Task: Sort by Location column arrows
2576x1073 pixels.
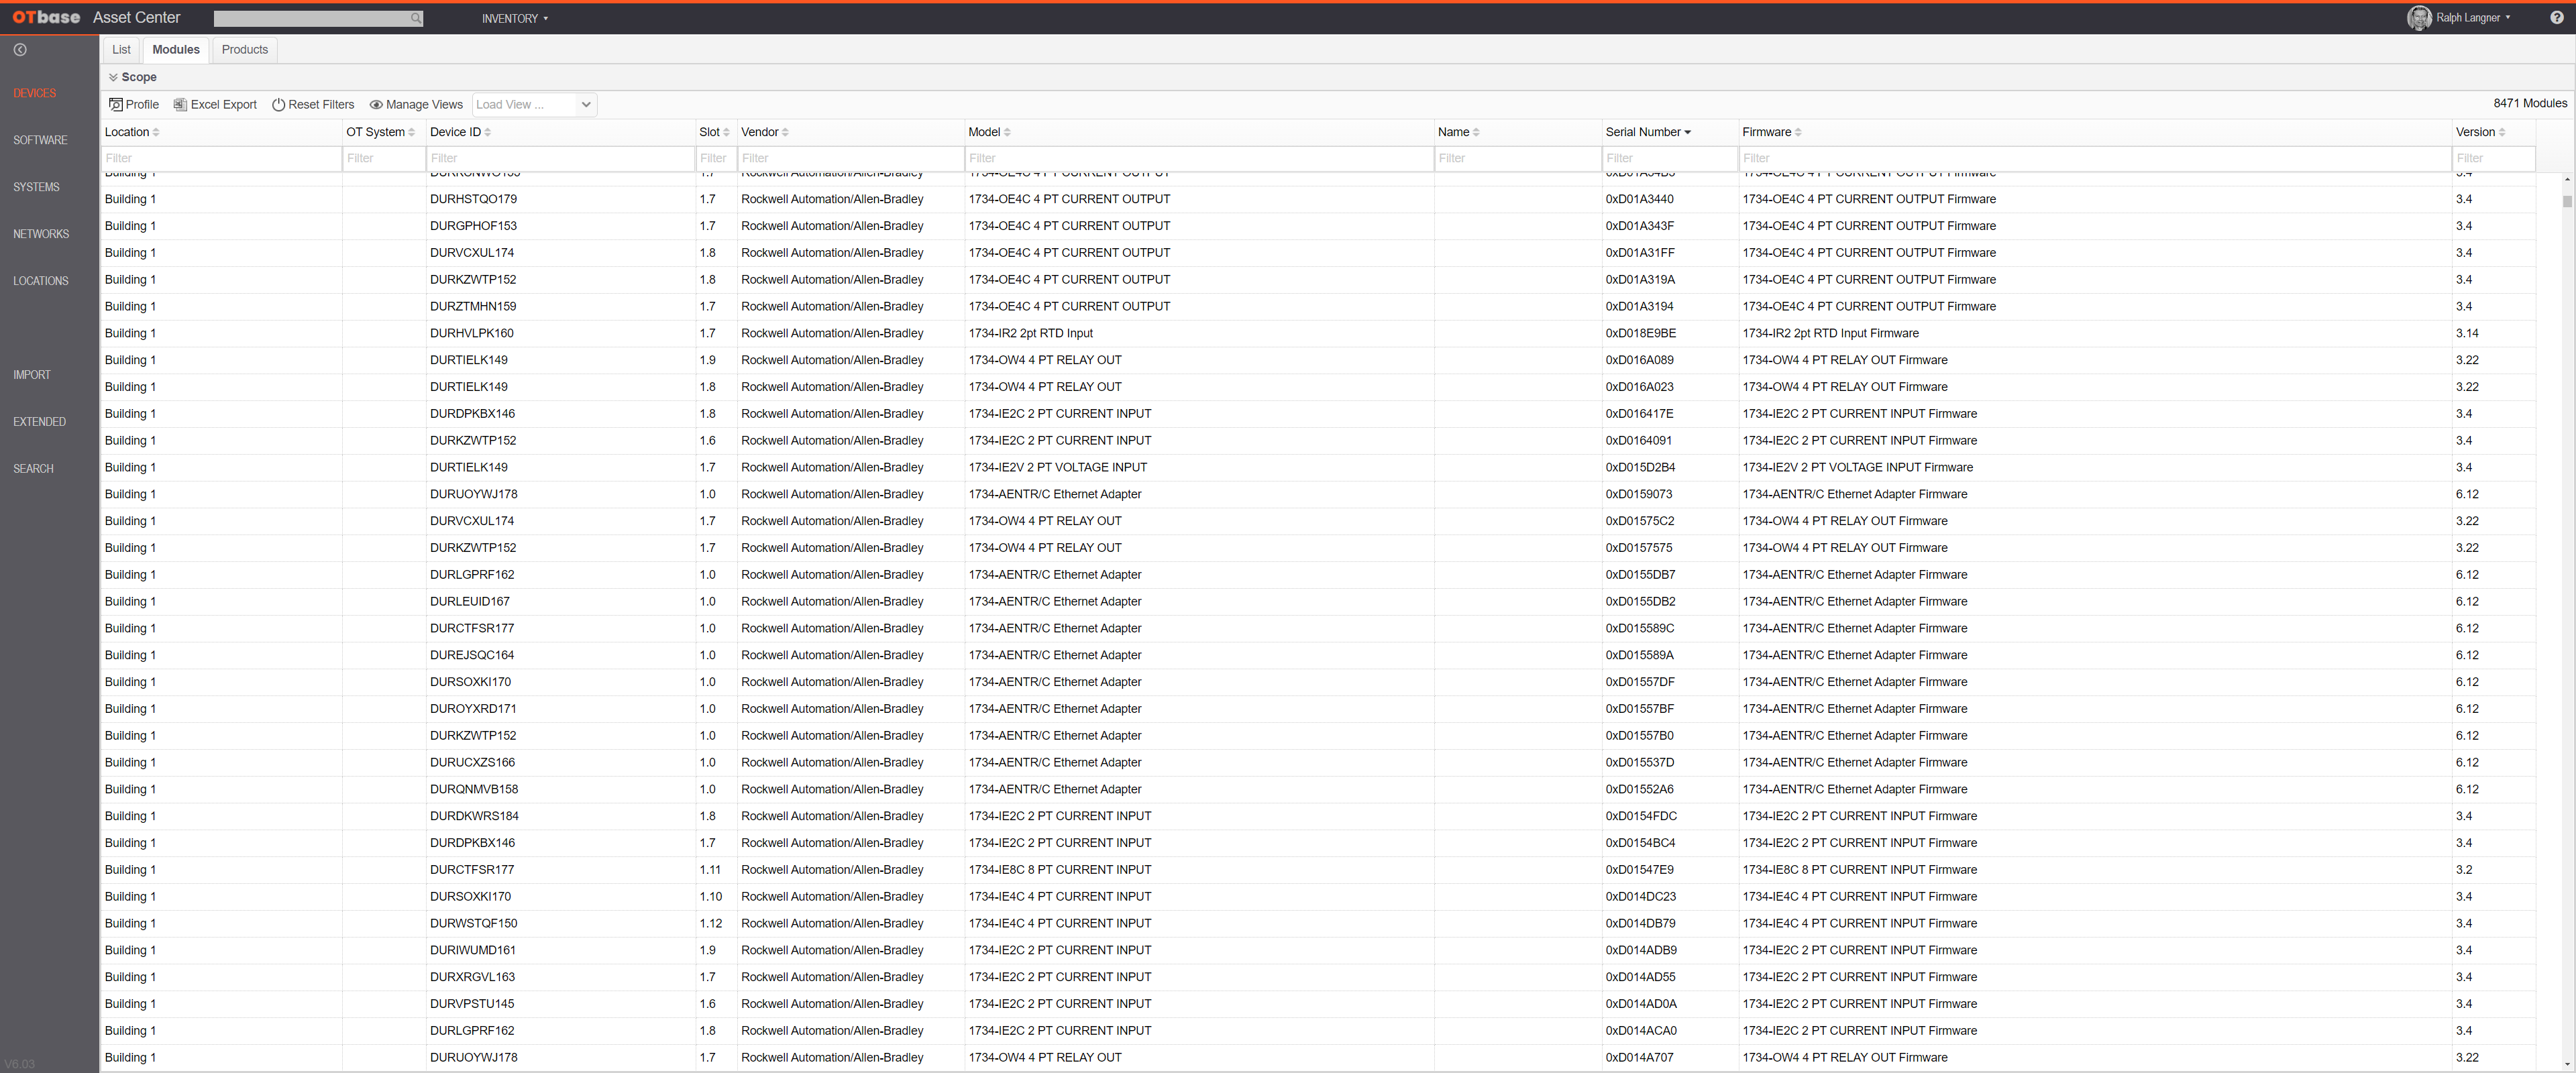Action: point(156,132)
